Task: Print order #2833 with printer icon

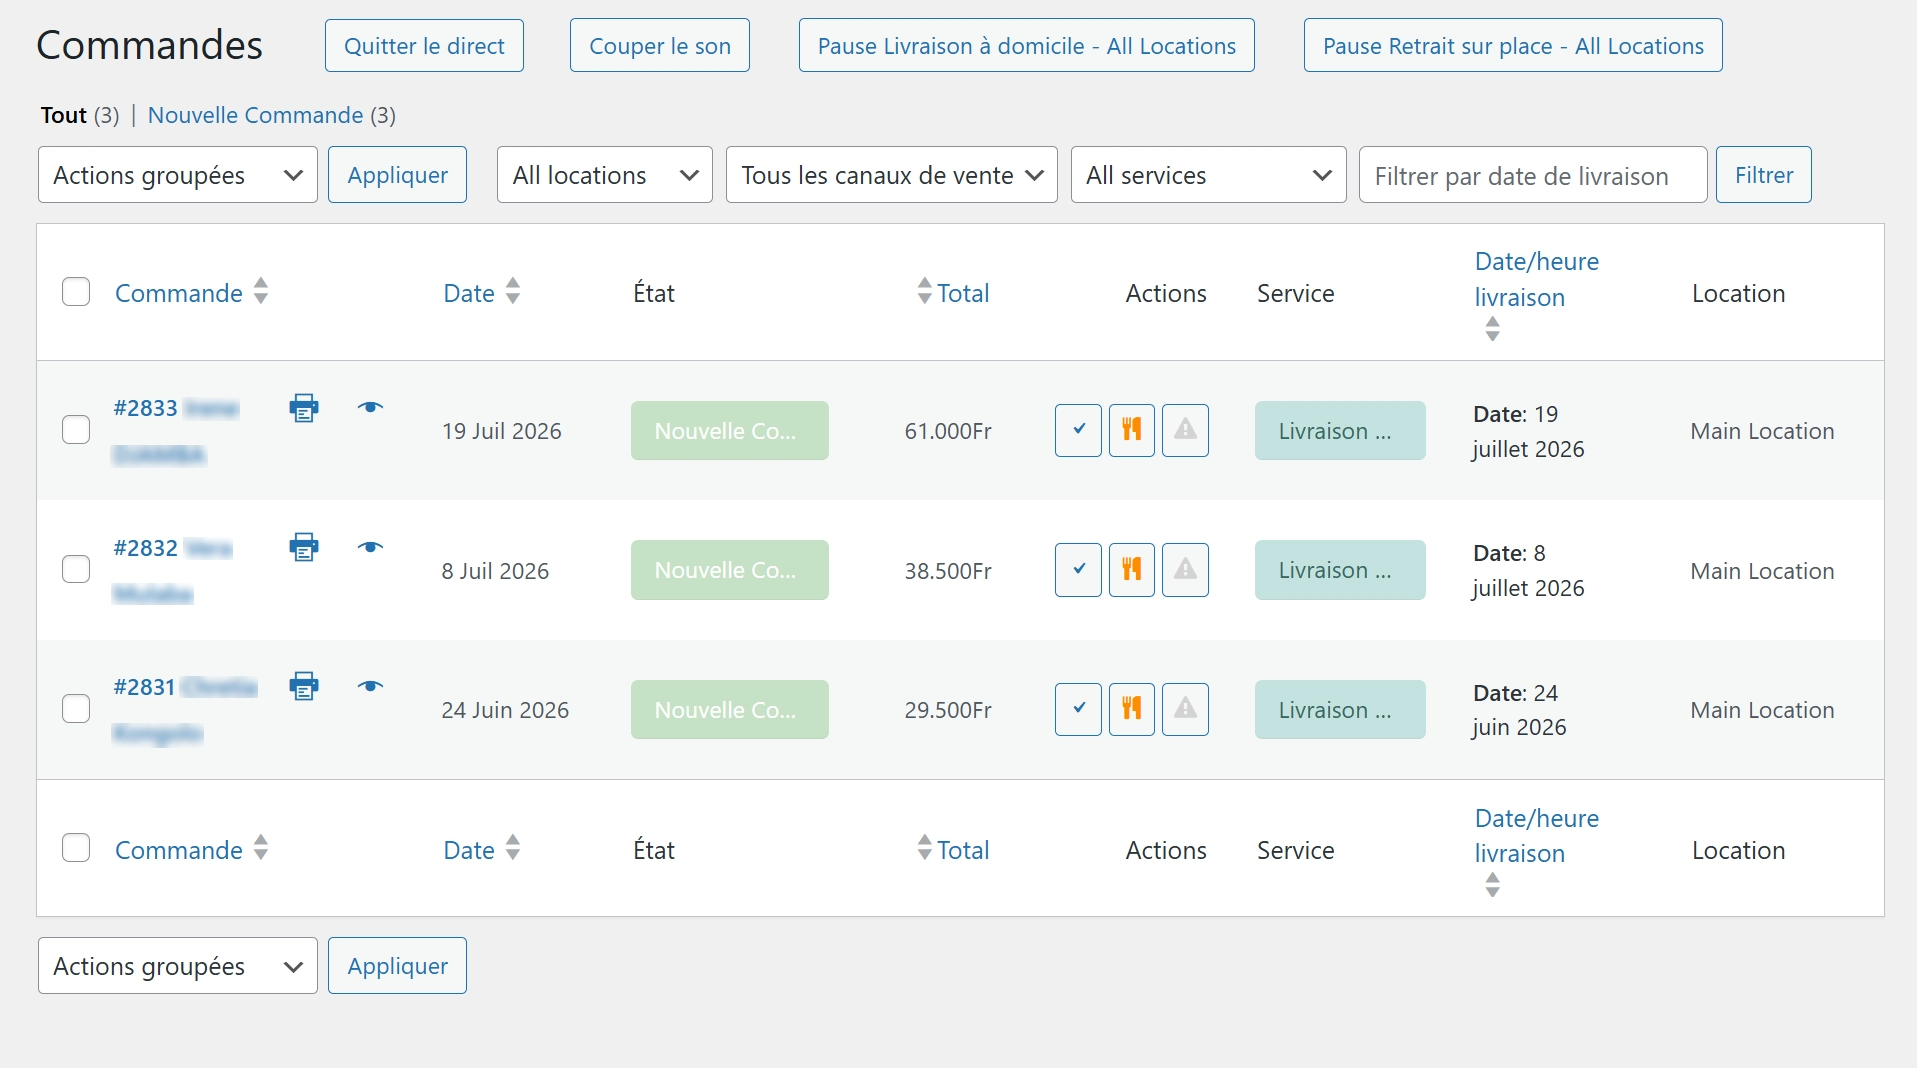Action: [x=304, y=408]
